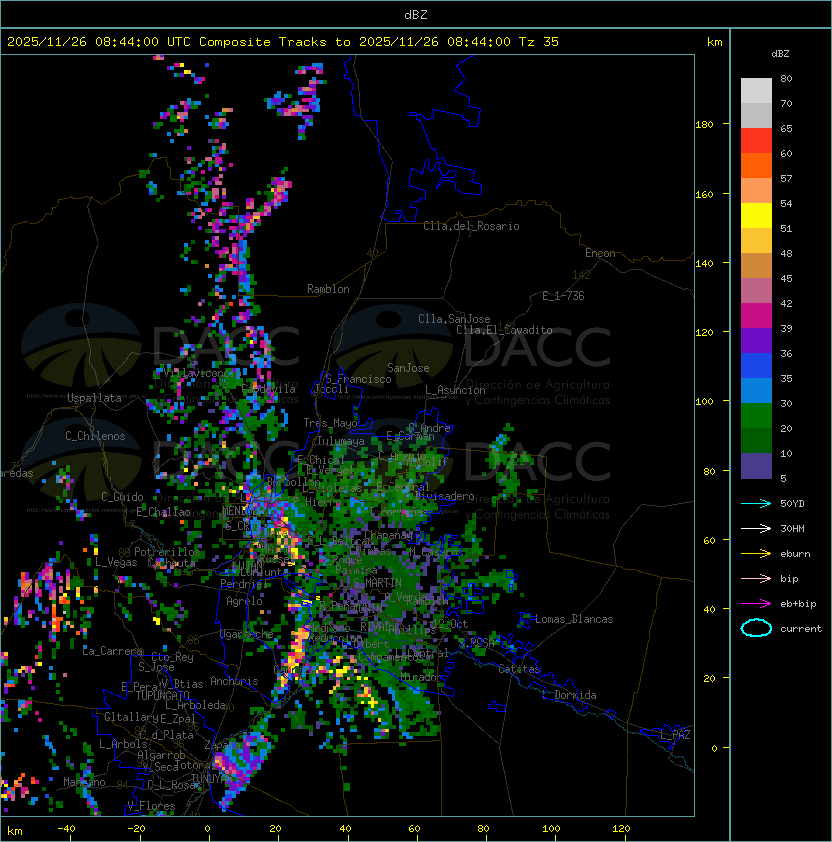Click the 'Mirador' label
832x842 pixels.
pyautogui.click(x=422, y=677)
